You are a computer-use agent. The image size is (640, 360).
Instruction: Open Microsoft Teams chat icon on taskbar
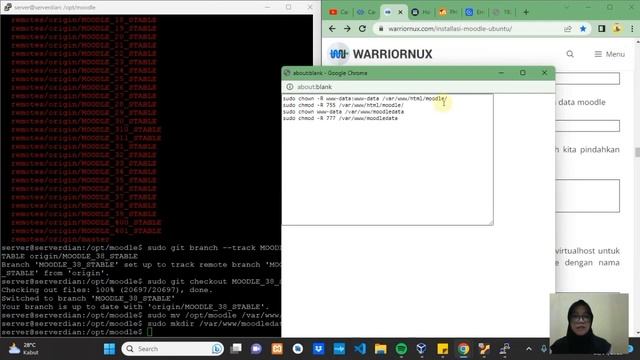(x=256, y=349)
